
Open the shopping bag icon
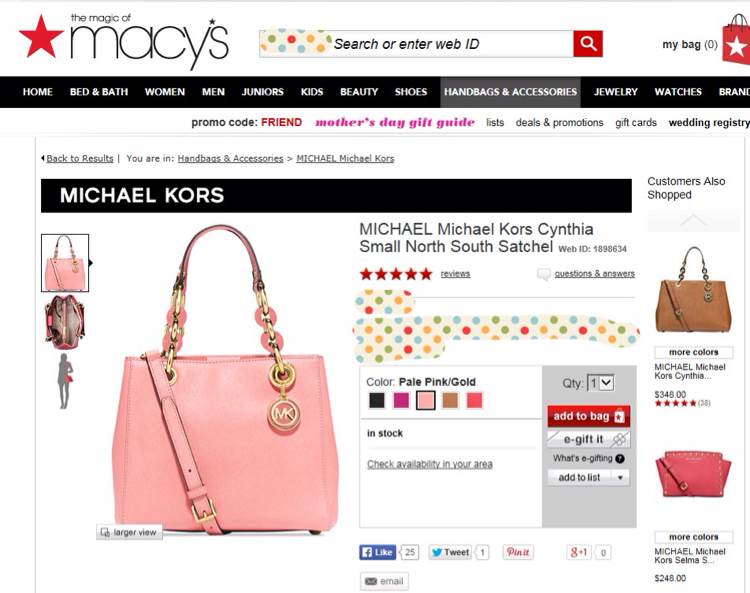737,40
